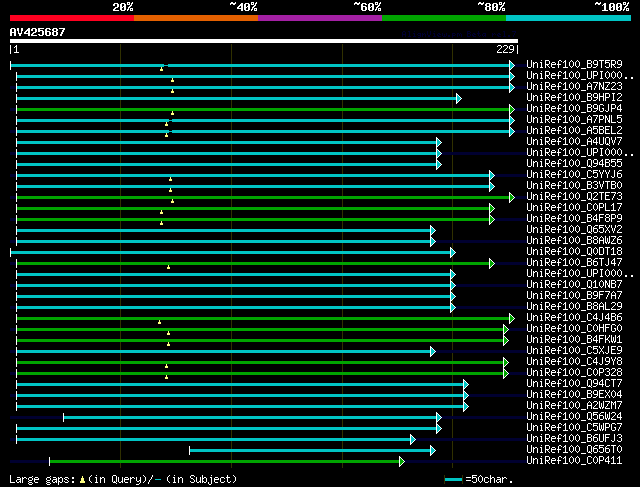The height and width of the screenshot is (487, 640).
Task: Click the green alignment bar for UniRef100_B9GJP4
Action: click(x=263, y=109)
